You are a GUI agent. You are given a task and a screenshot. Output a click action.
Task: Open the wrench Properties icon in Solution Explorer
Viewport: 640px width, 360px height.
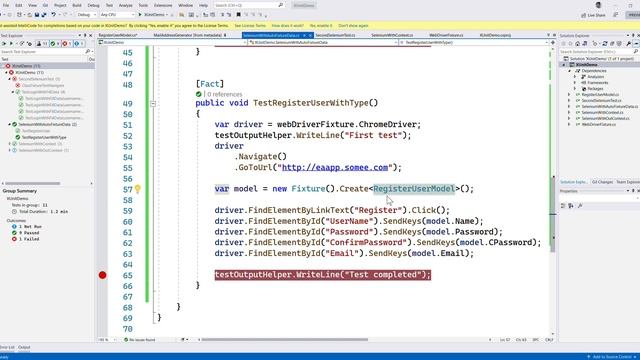click(629, 43)
